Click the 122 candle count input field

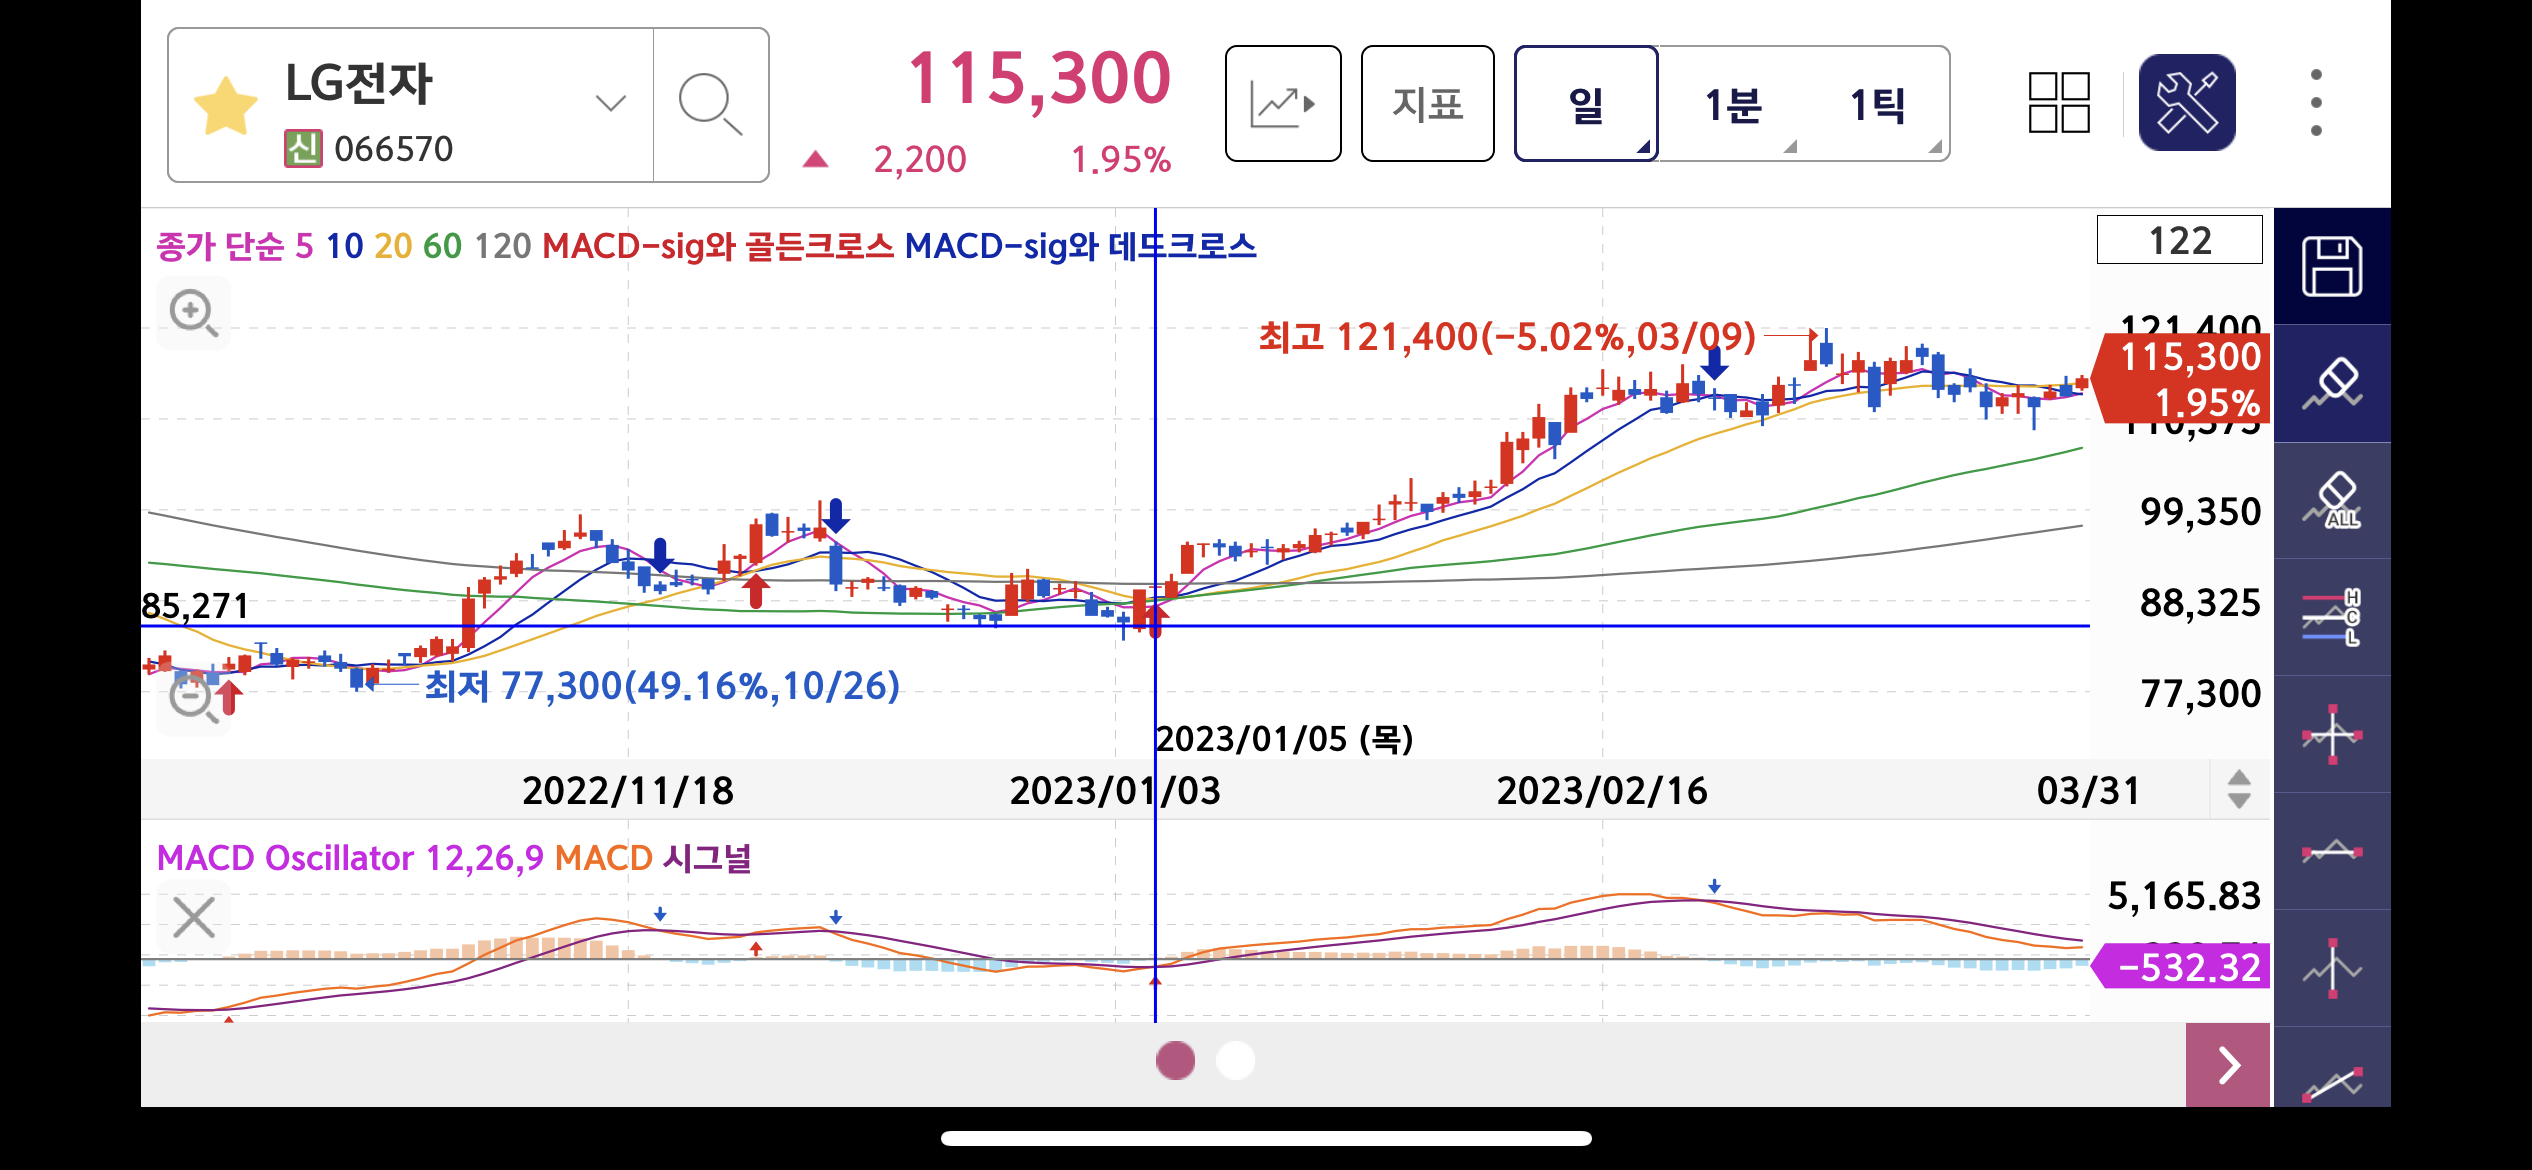point(2179,241)
